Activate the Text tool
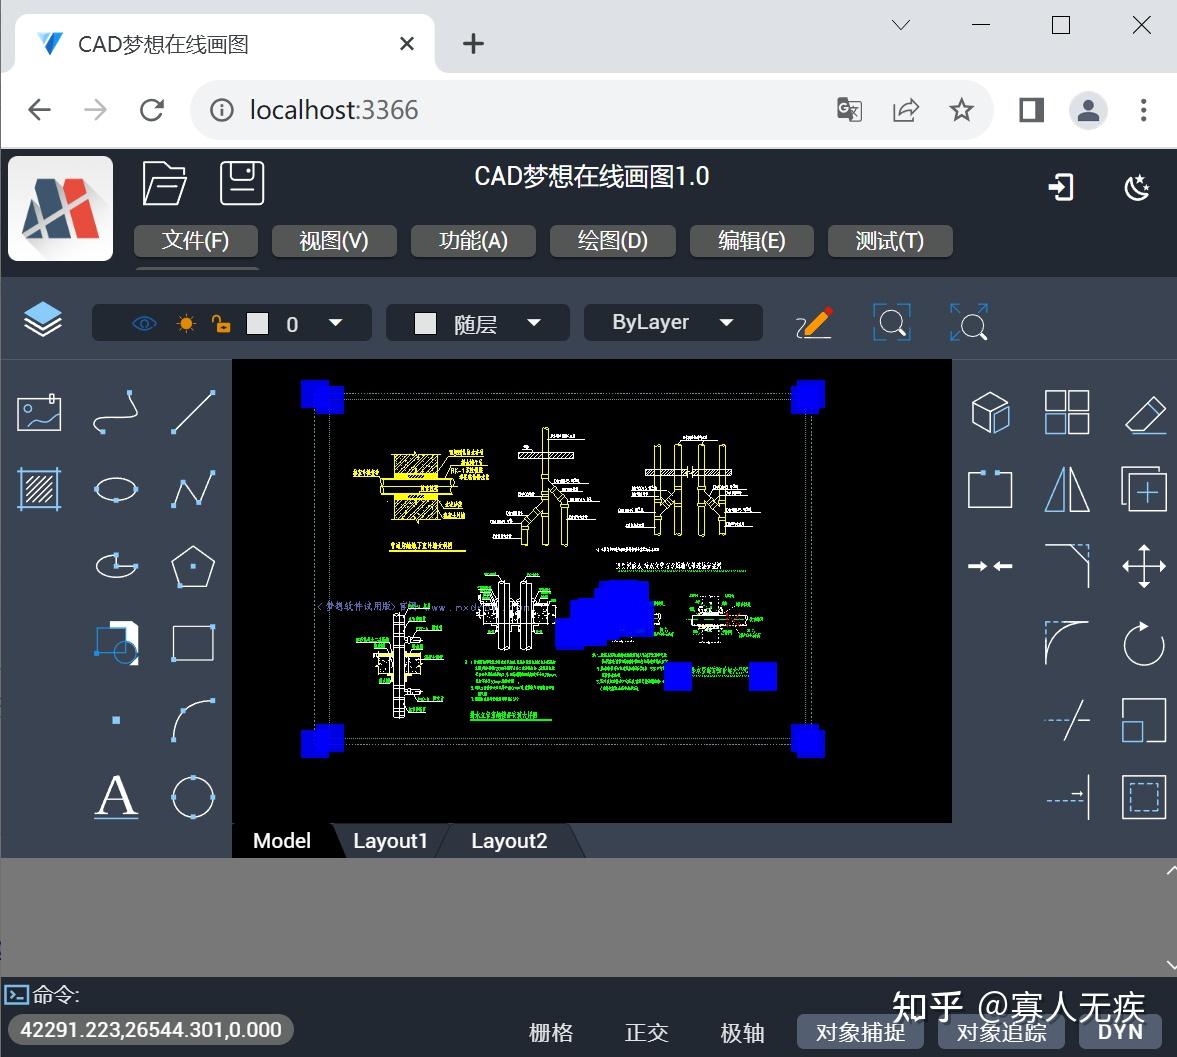Screen dimensions: 1177x1057 [x=116, y=797]
